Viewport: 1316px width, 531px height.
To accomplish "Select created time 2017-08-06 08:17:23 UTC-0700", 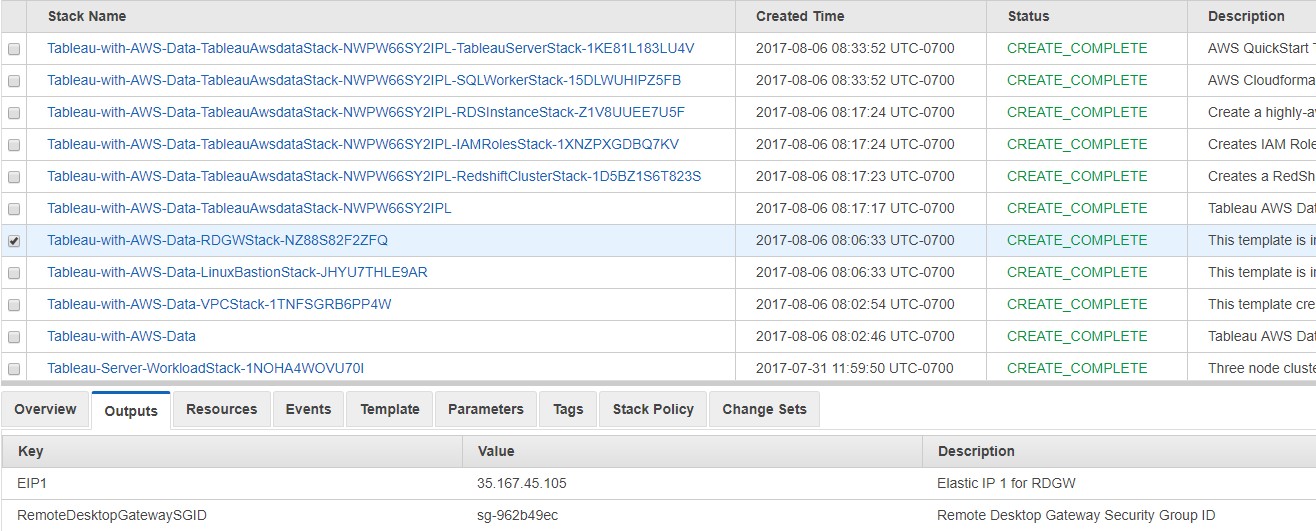I will (x=855, y=176).
